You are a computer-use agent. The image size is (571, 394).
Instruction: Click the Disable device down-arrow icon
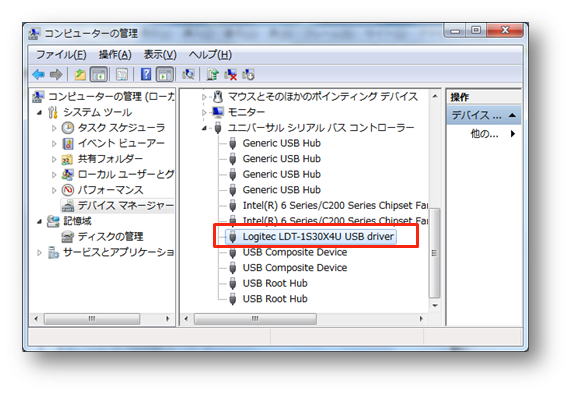[x=248, y=75]
